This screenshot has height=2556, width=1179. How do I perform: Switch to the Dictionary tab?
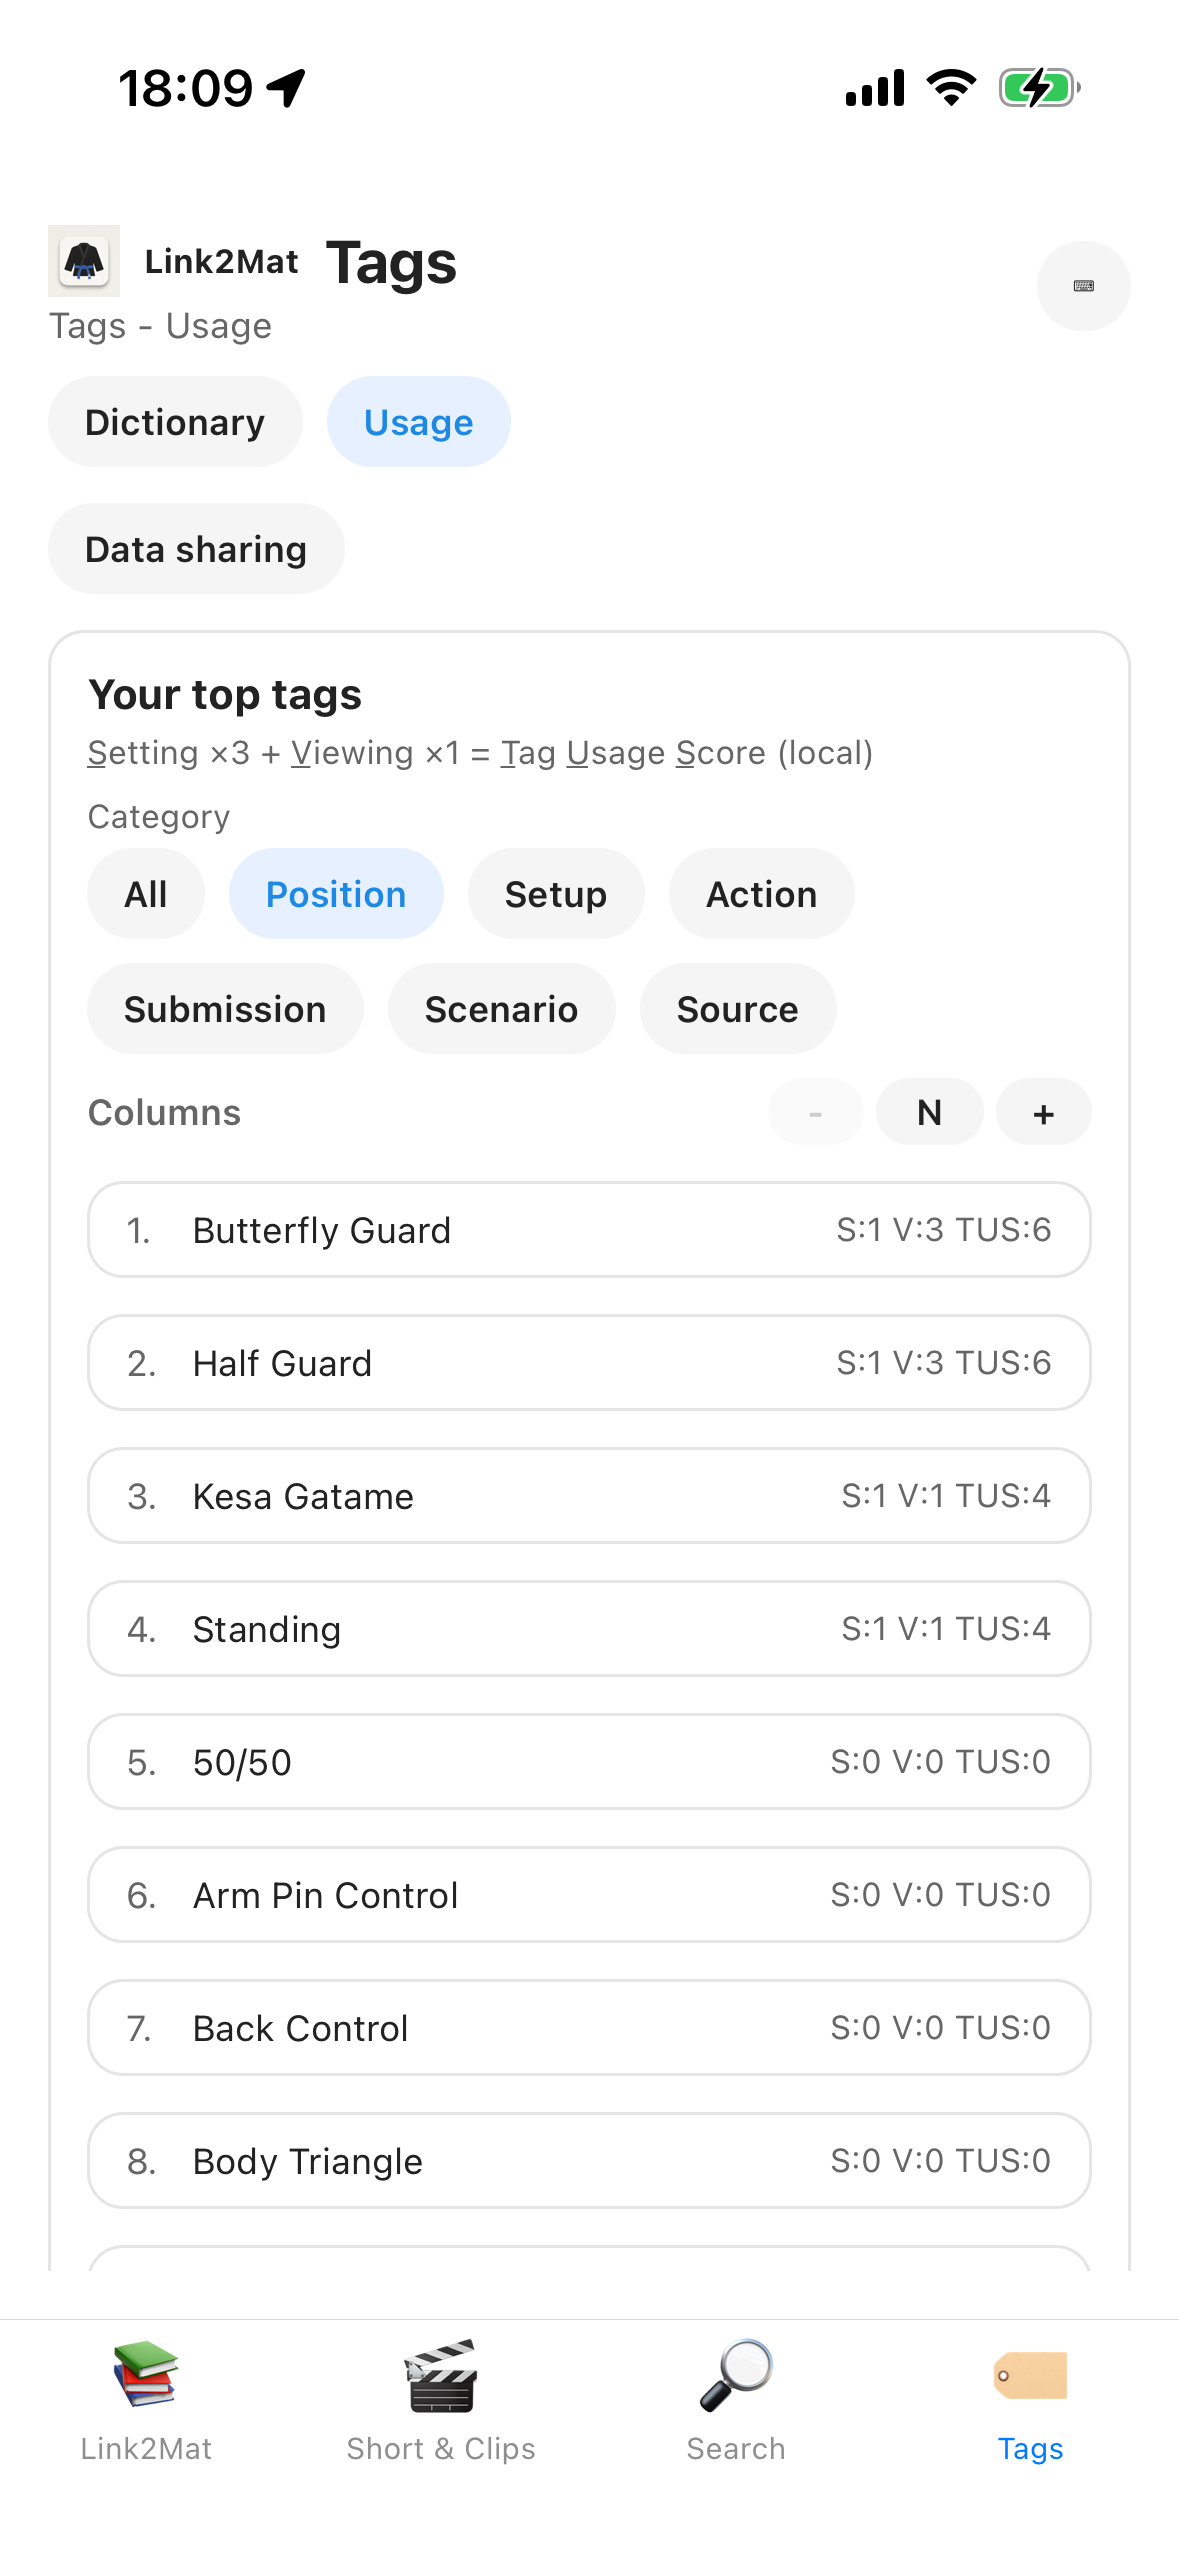click(175, 421)
